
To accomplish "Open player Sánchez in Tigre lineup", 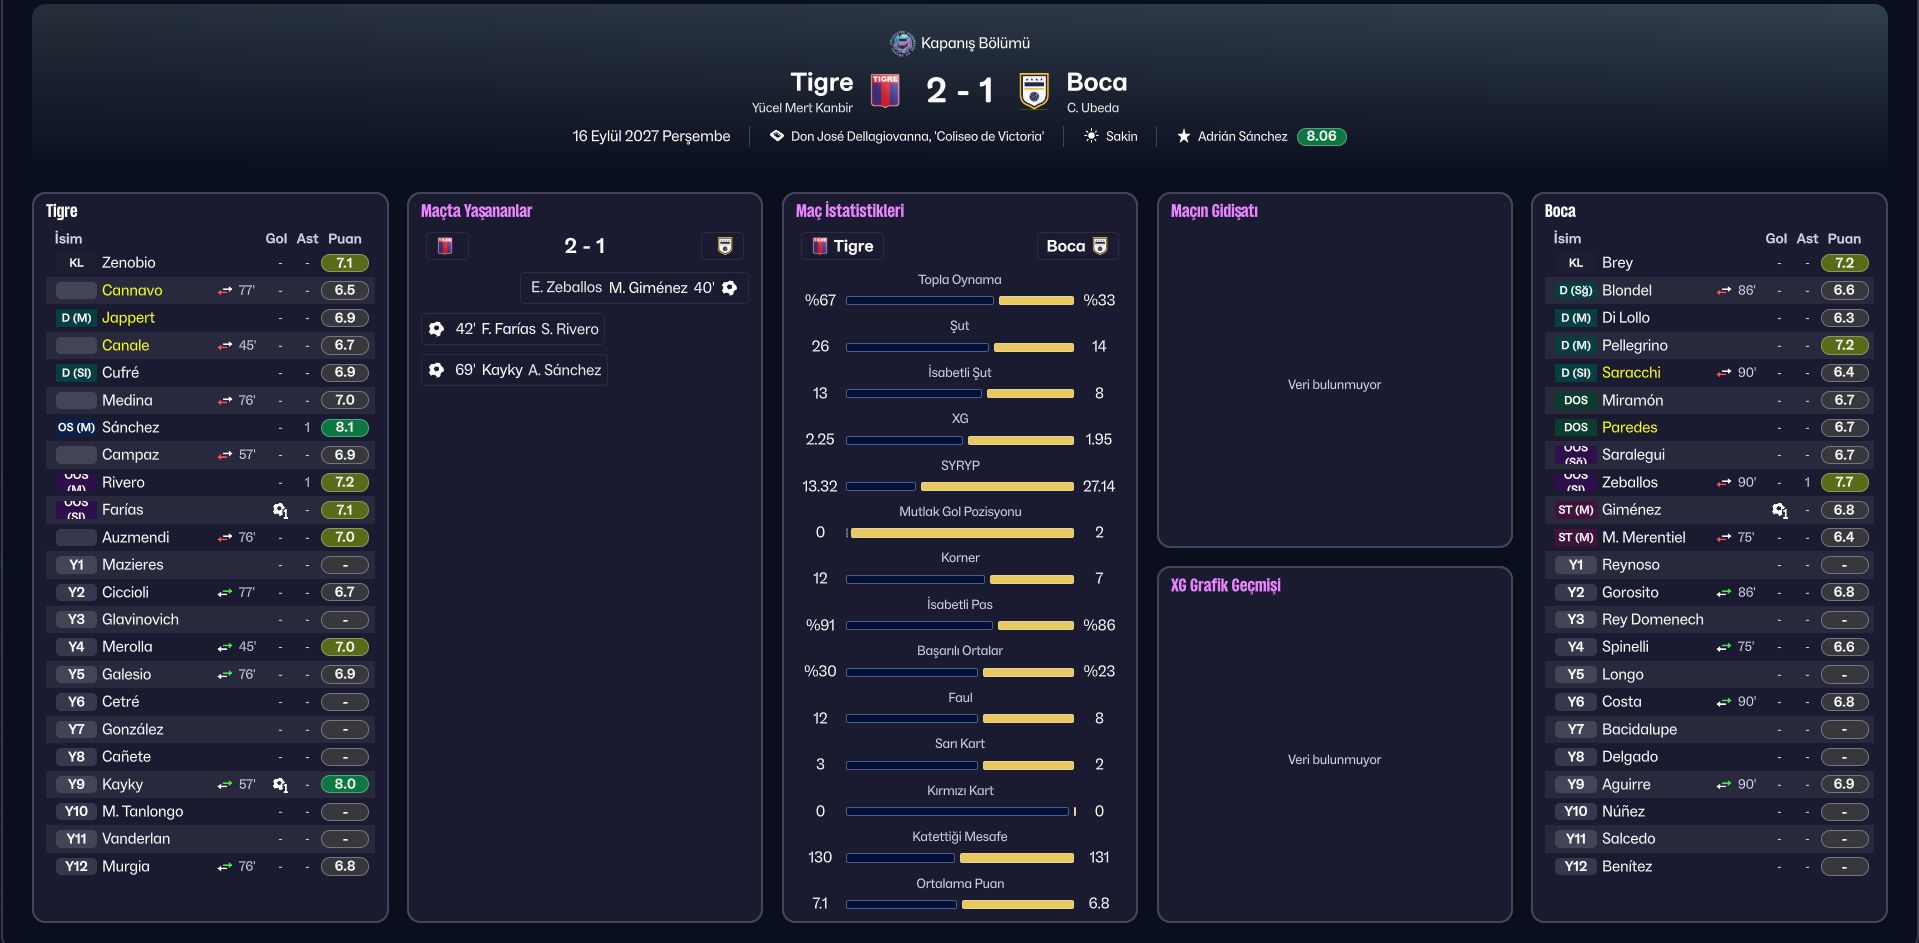I will pos(130,427).
